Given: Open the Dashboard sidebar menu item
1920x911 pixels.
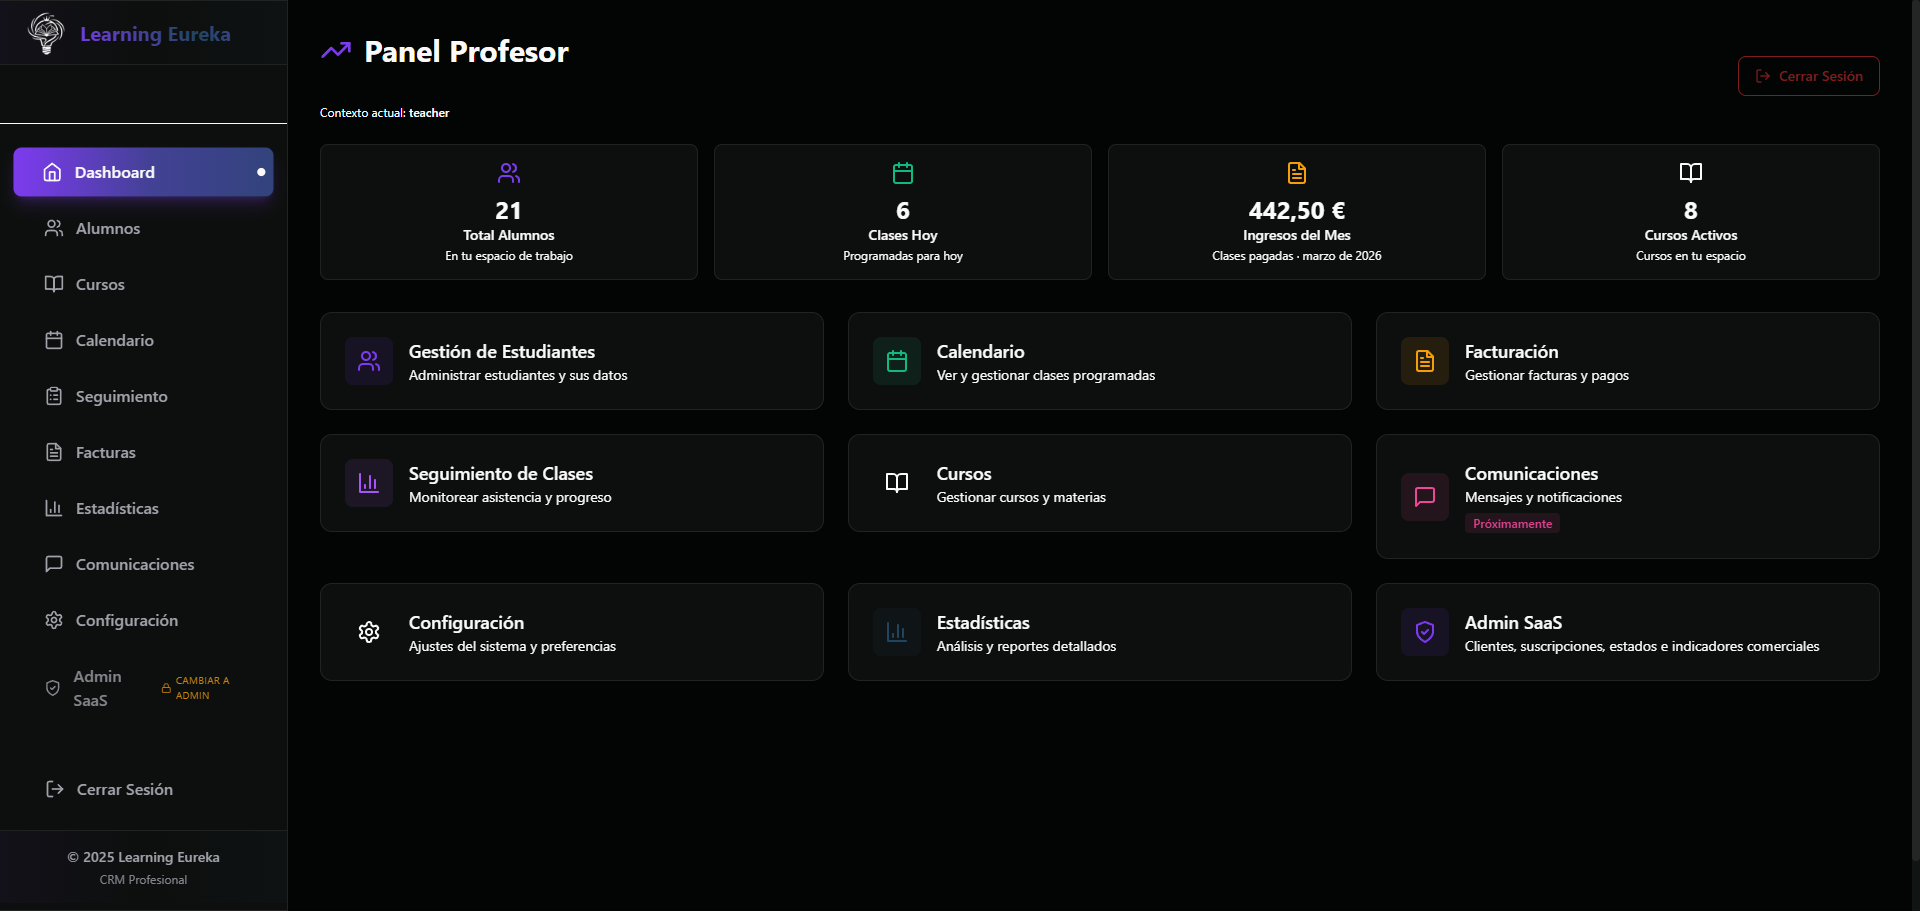Looking at the screenshot, I should pos(143,172).
